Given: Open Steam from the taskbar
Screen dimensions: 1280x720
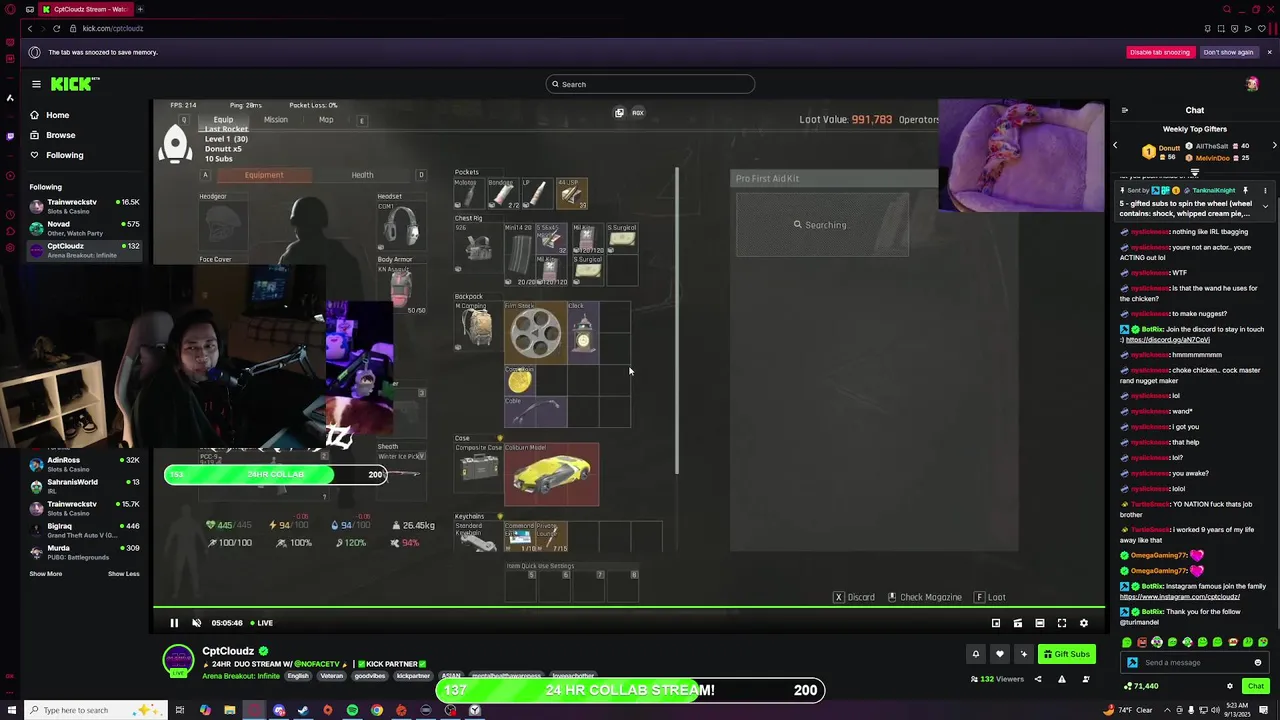Looking at the screenshot, I should click(x=303, y=710).
